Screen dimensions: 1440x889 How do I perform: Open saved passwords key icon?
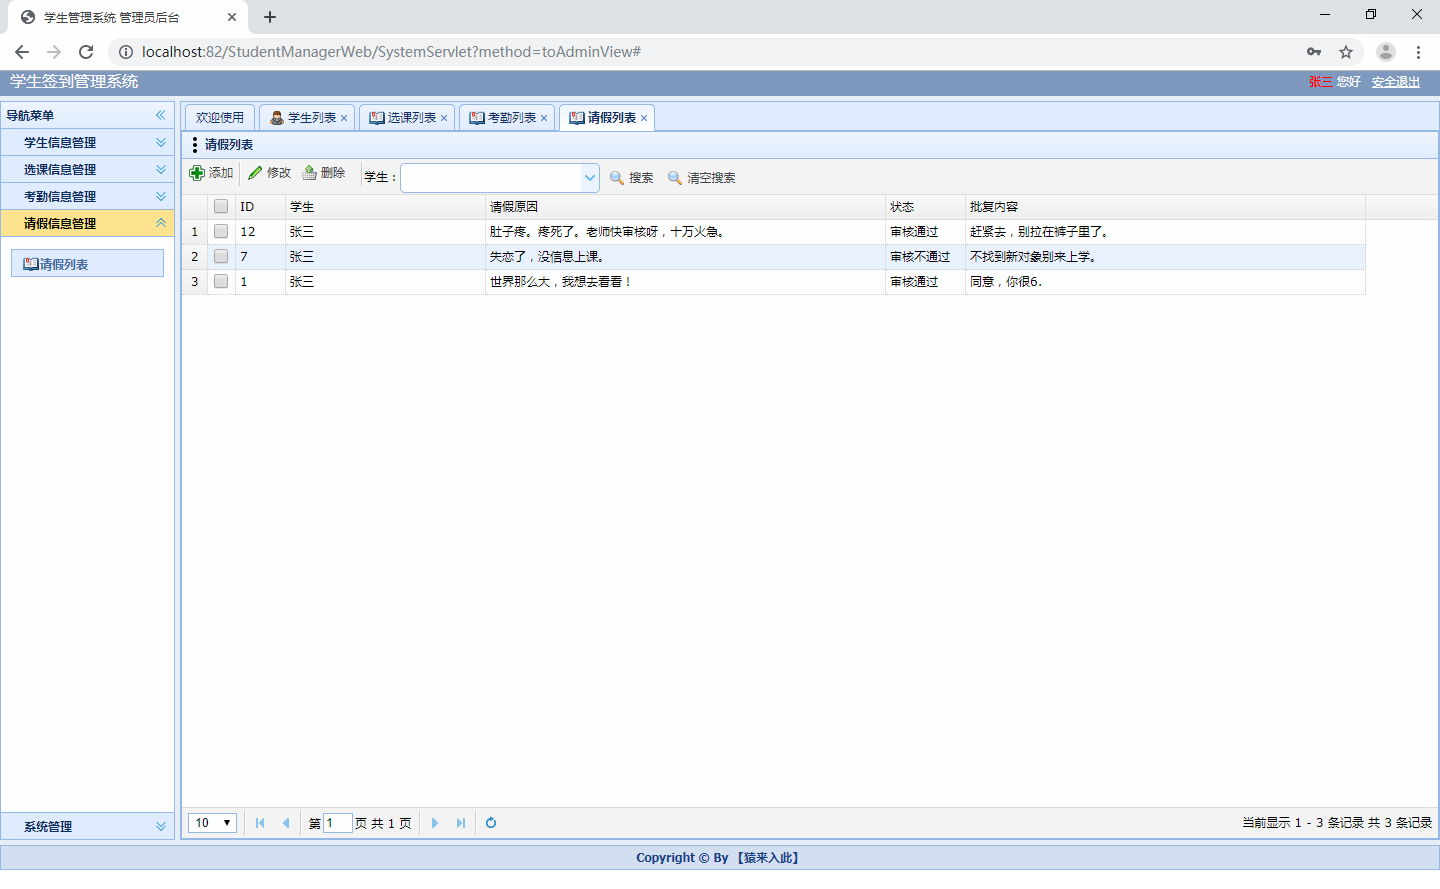[x=1314, y=52]
